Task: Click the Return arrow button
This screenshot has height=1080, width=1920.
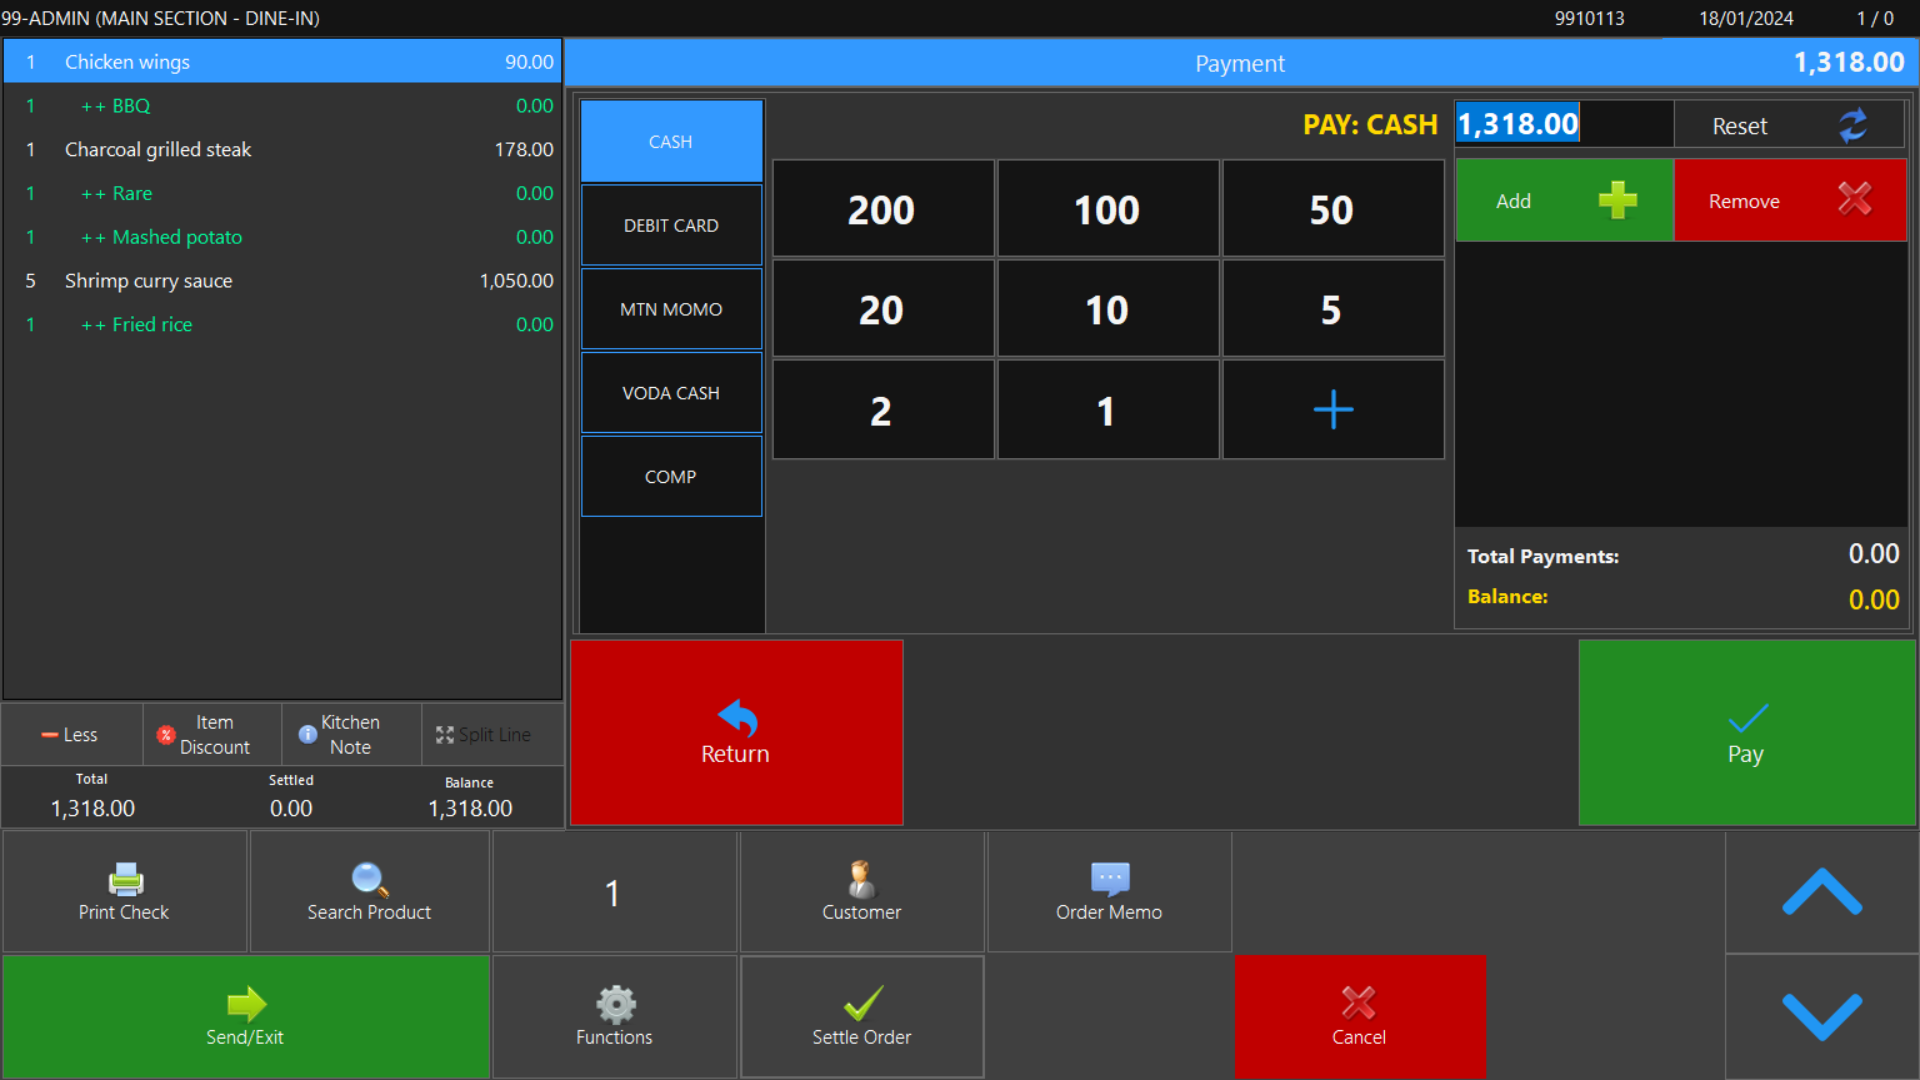Action: point(736,732)
